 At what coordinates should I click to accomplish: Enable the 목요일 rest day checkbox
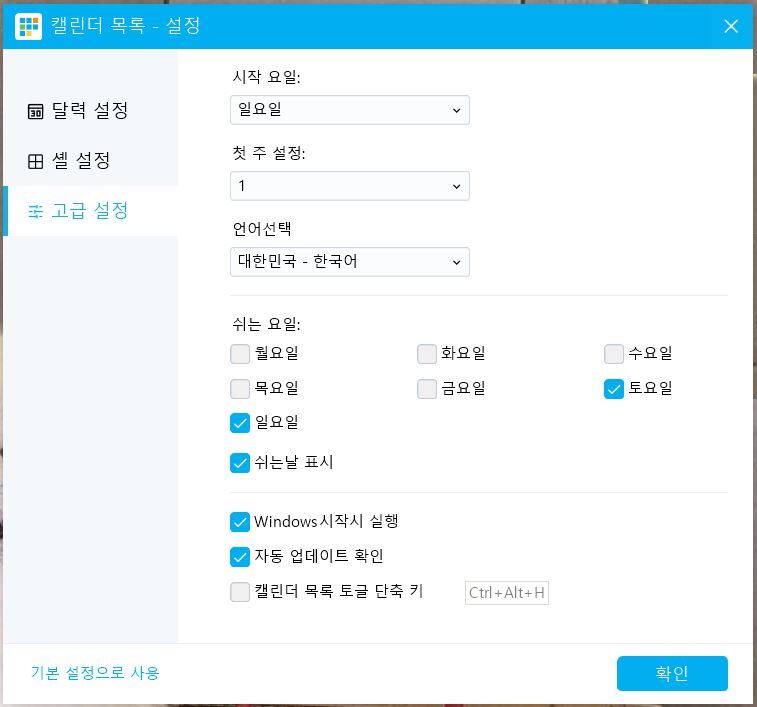pos(240,389)
